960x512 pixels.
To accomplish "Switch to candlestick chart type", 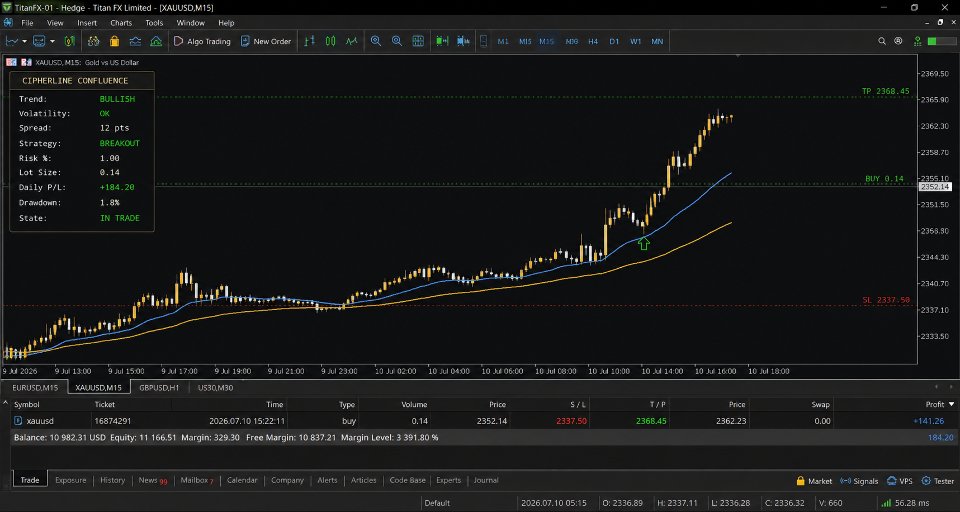I will [331, 41].
